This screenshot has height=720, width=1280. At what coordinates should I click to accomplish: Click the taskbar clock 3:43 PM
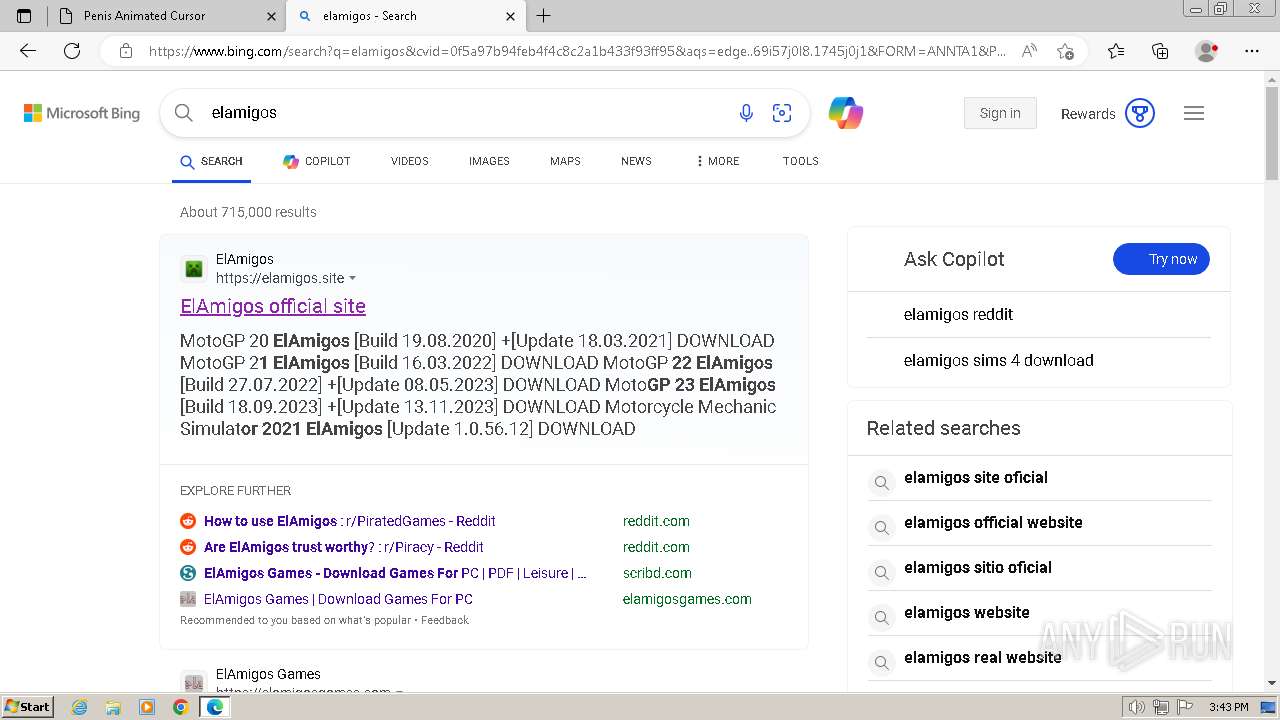click(1228, 707)
